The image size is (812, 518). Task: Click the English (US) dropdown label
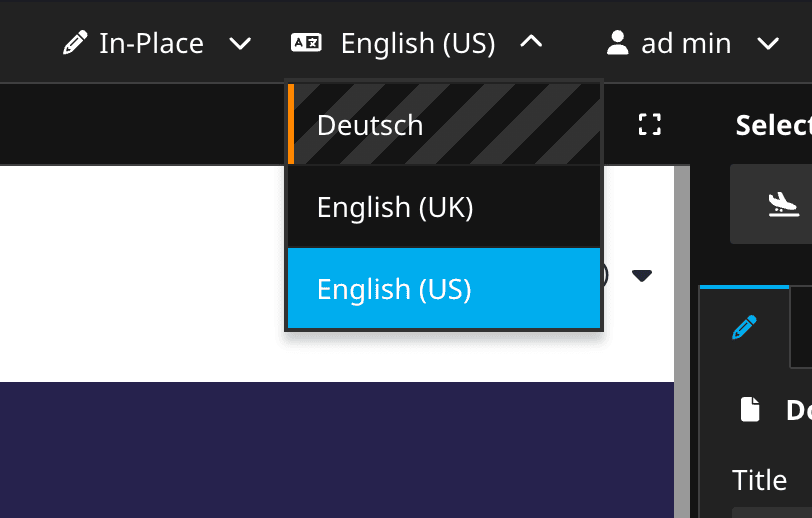[418, 43]
